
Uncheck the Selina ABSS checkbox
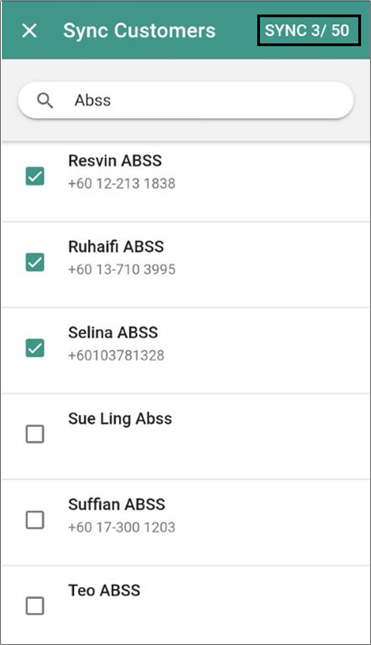click(x=35, y=348)
